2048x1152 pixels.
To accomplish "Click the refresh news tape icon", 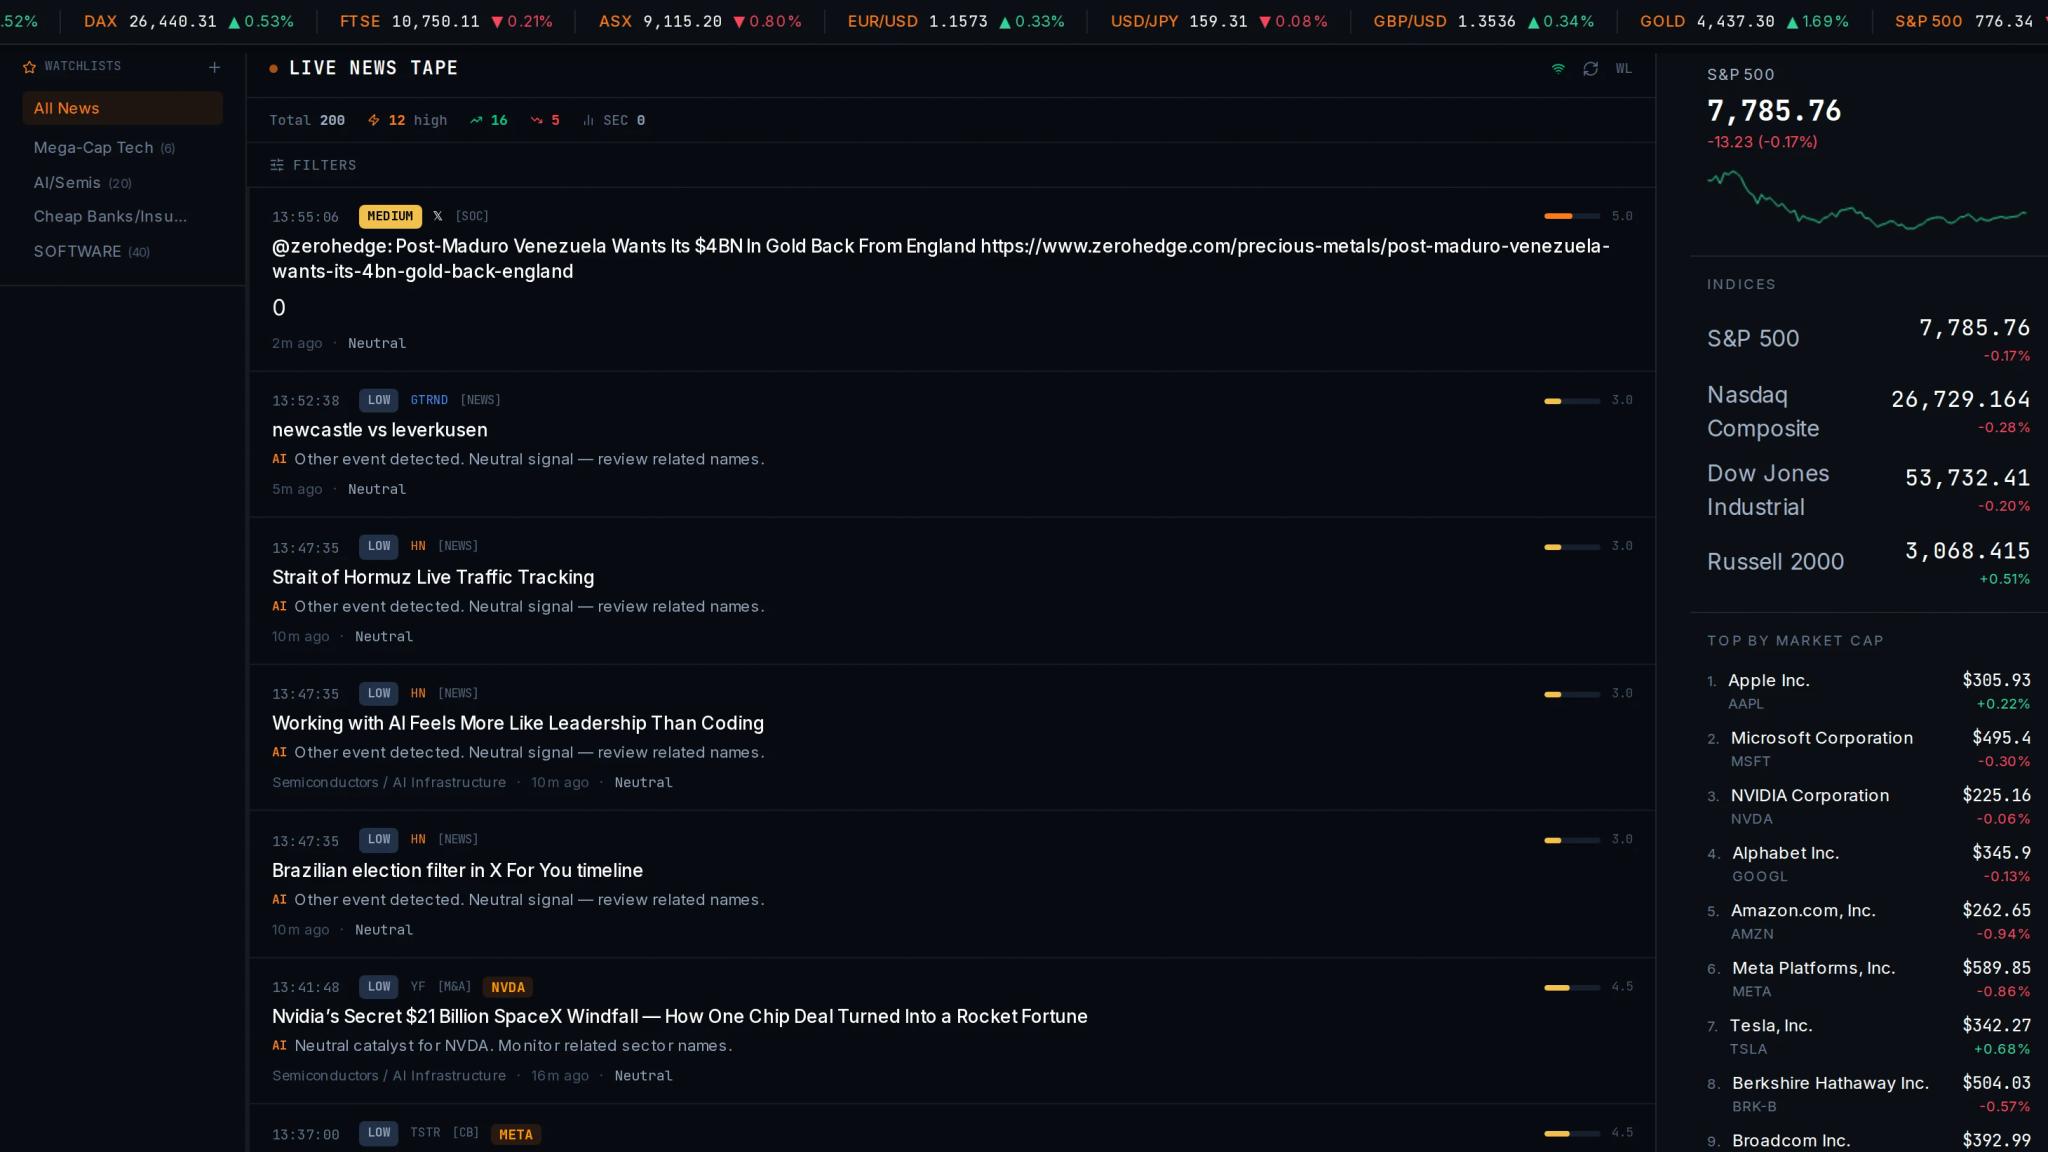I will [1591, 69].
